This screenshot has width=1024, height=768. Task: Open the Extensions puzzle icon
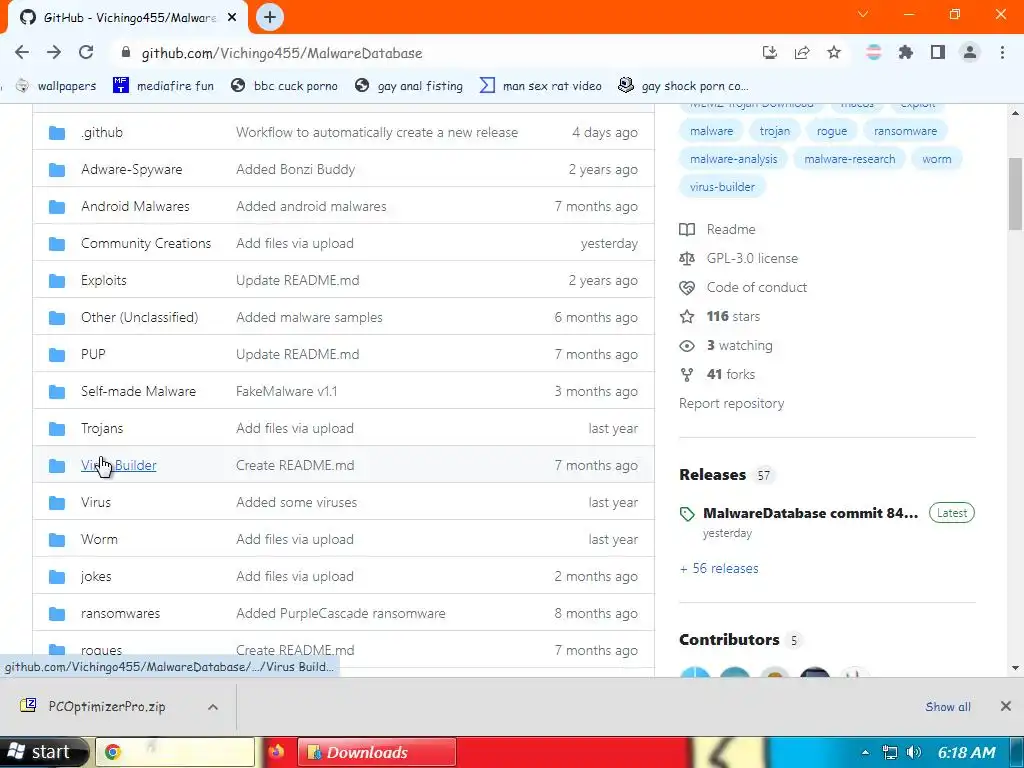(x=906, y=52)
